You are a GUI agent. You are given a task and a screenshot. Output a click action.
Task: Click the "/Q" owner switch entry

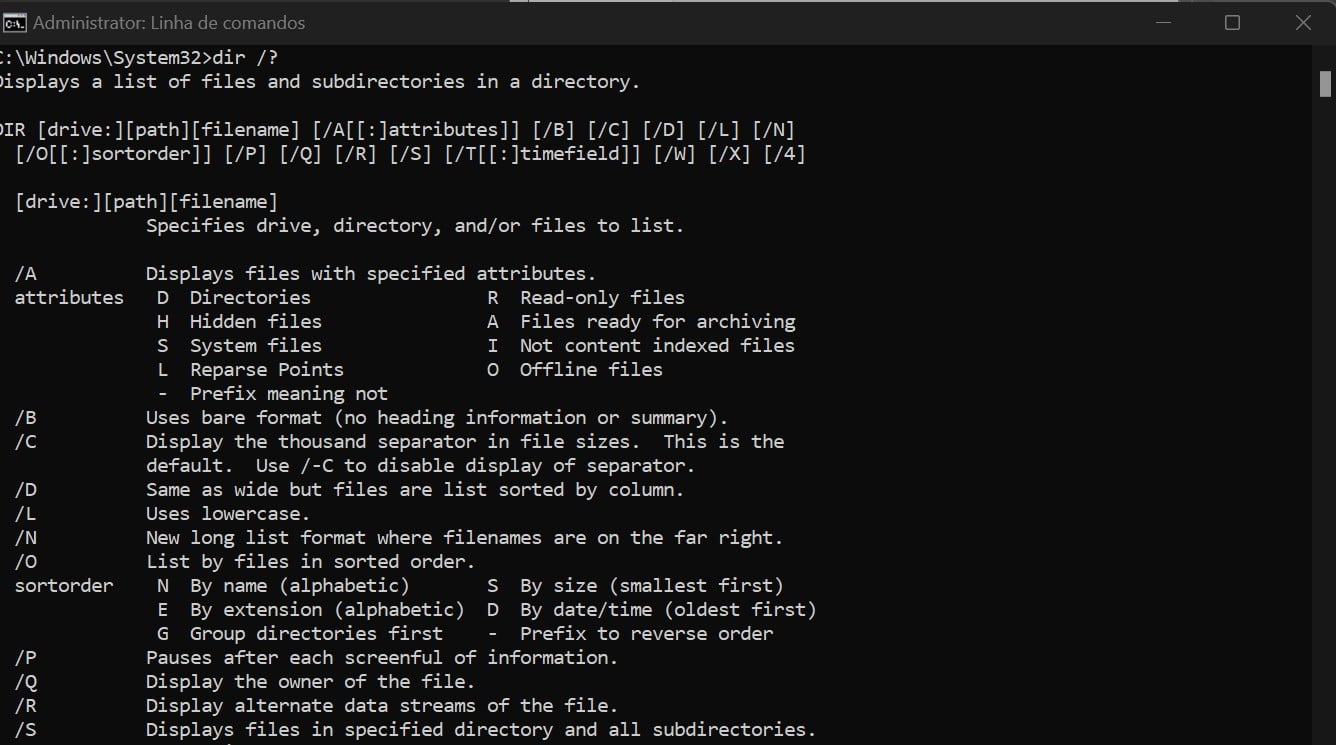click(26, 681)
